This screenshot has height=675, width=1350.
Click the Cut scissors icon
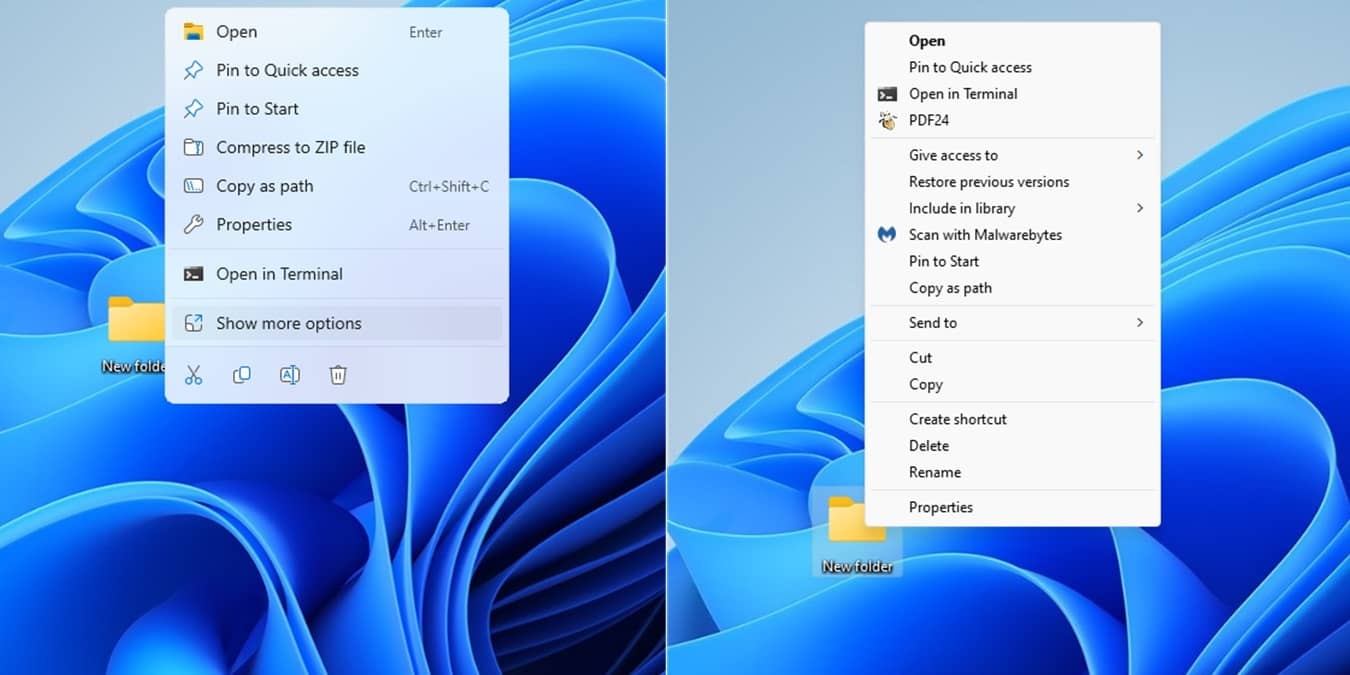tap(193, 374)
